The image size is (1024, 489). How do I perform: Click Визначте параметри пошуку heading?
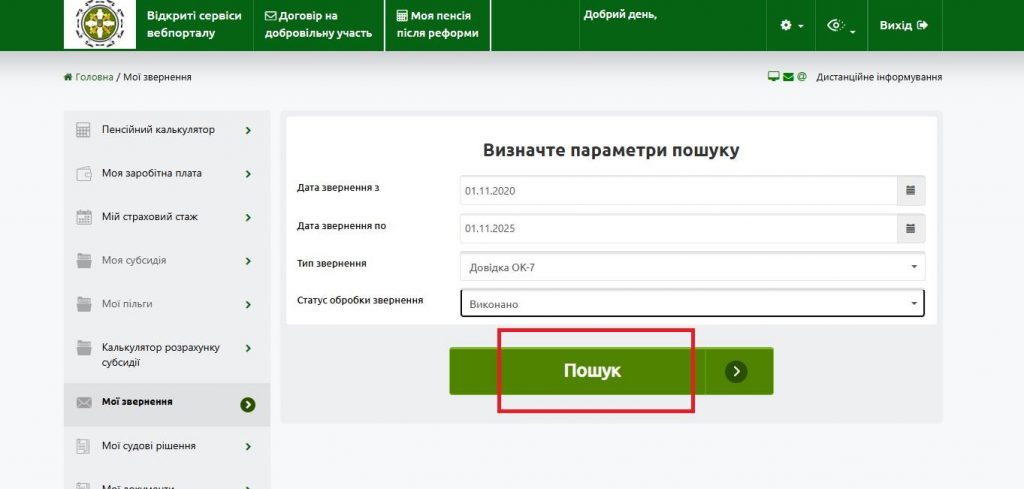611,150
